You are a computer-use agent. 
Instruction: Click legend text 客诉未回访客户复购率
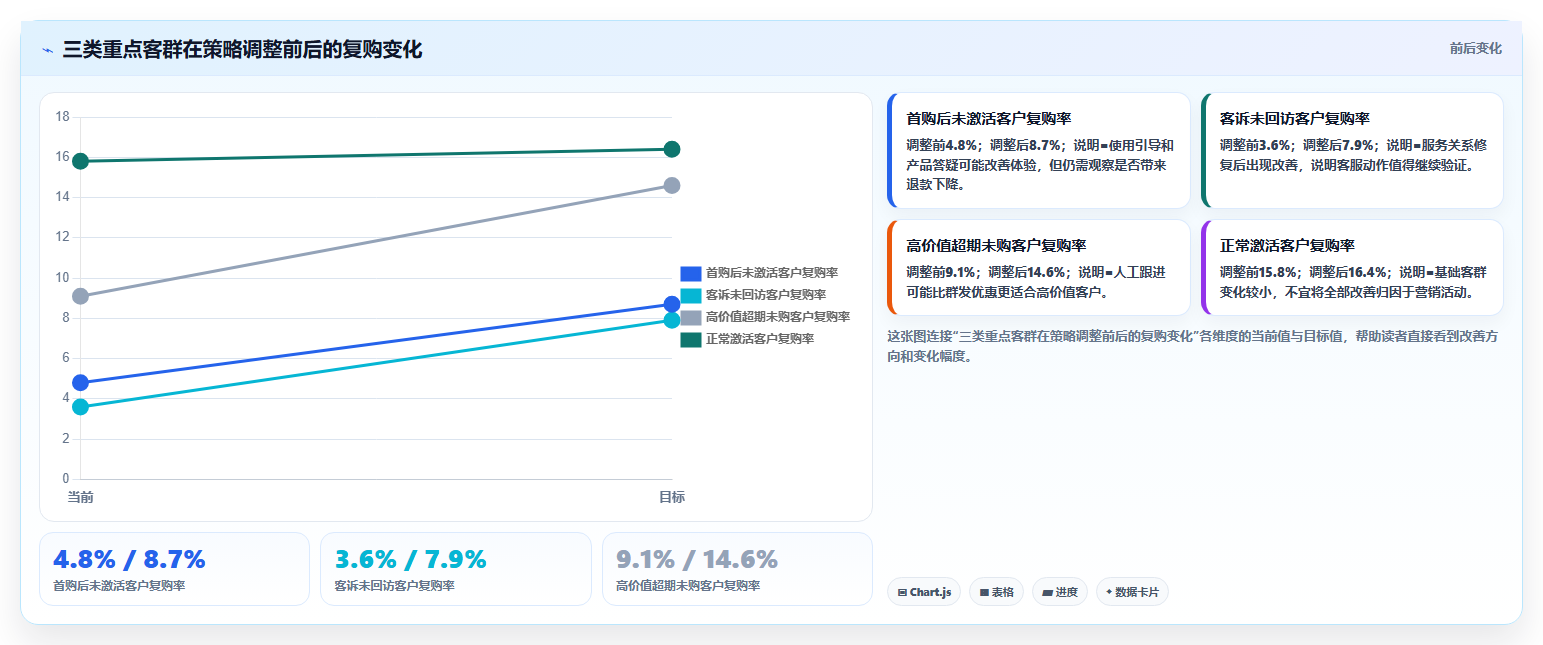pyautogui.click(x=766, y=295)
